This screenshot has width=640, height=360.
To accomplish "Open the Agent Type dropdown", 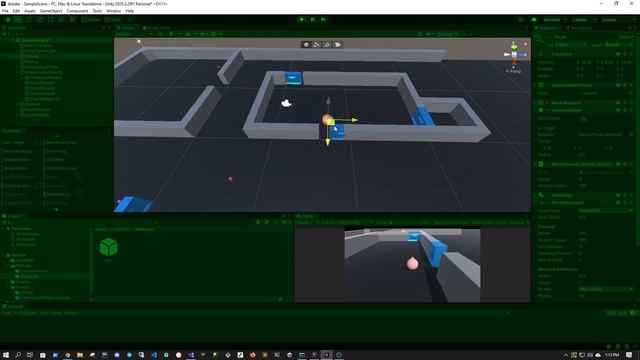I will (606, 210).
